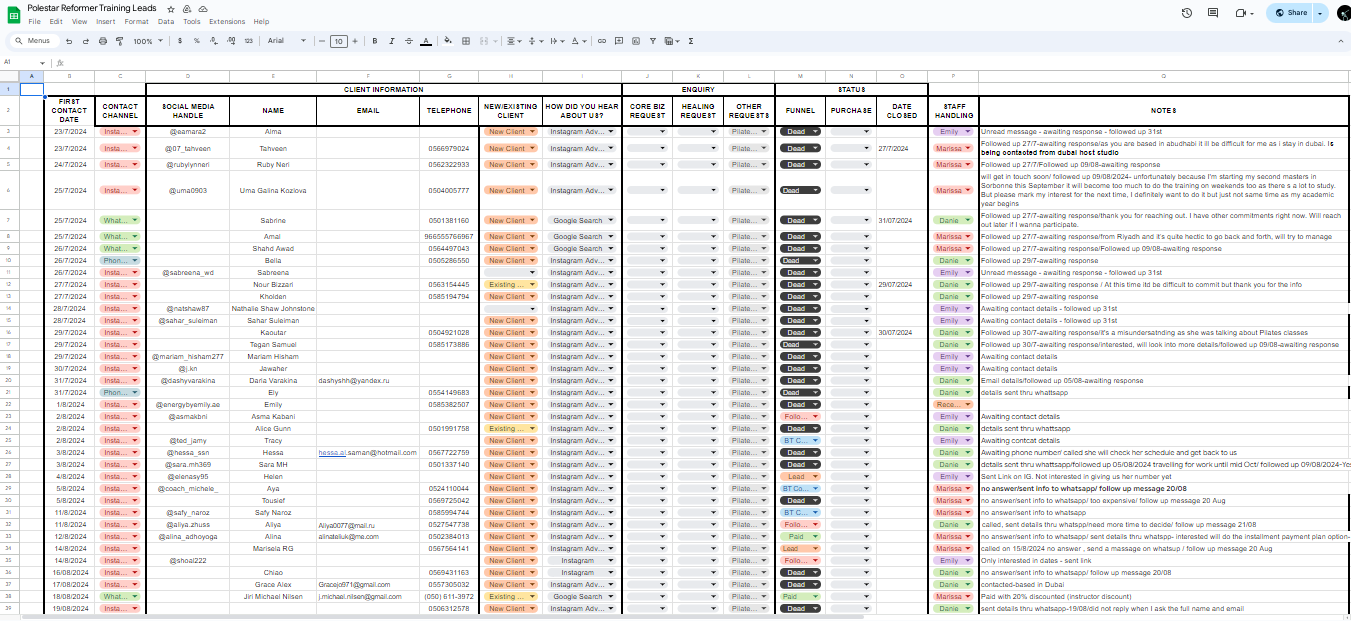The height and width of the screenshot is (621, 1351).
Task: Toggle bold formatting
Action: pos(376,41)
